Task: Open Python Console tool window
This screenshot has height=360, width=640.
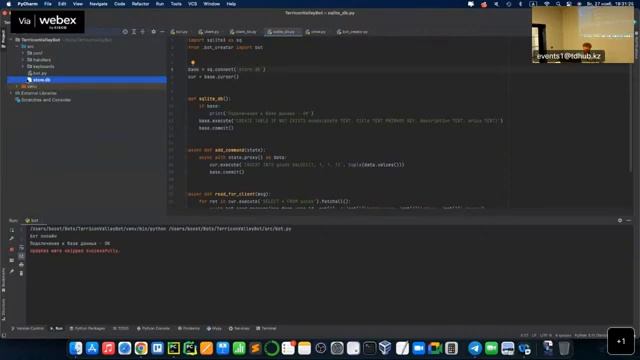Action: coord(153,329)
